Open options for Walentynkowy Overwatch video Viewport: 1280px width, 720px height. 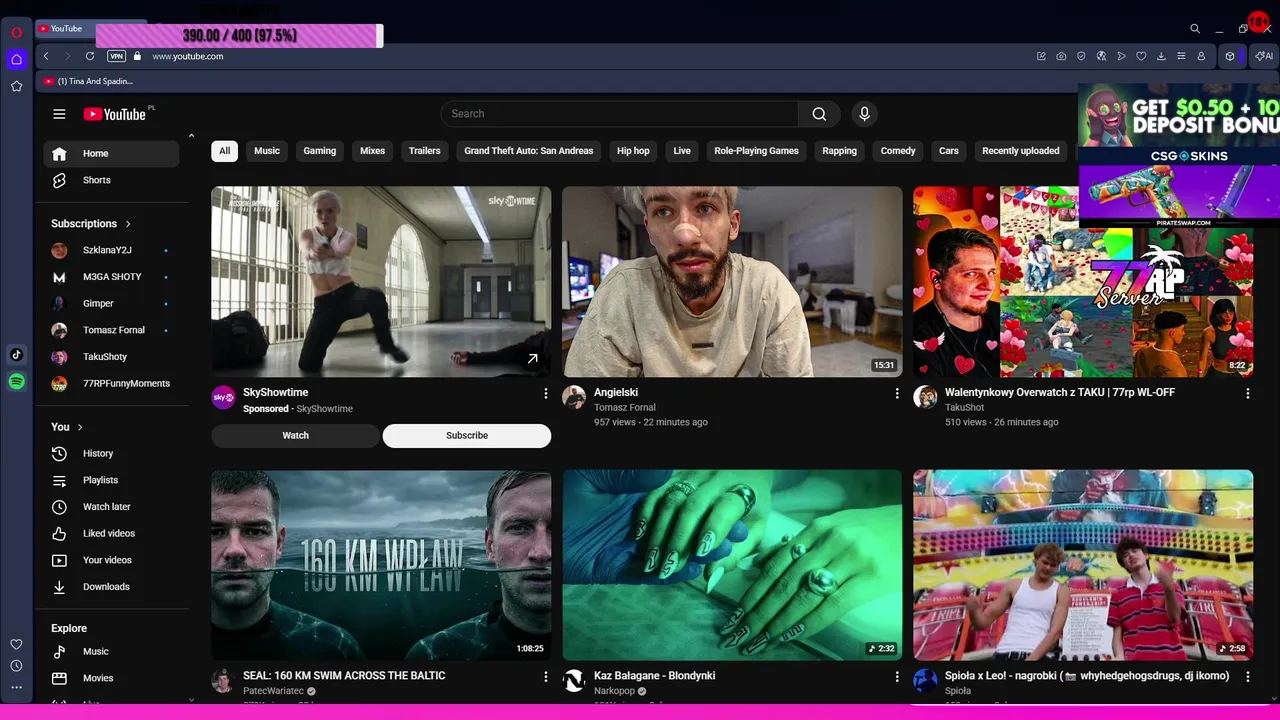(x=1248, y=394)
